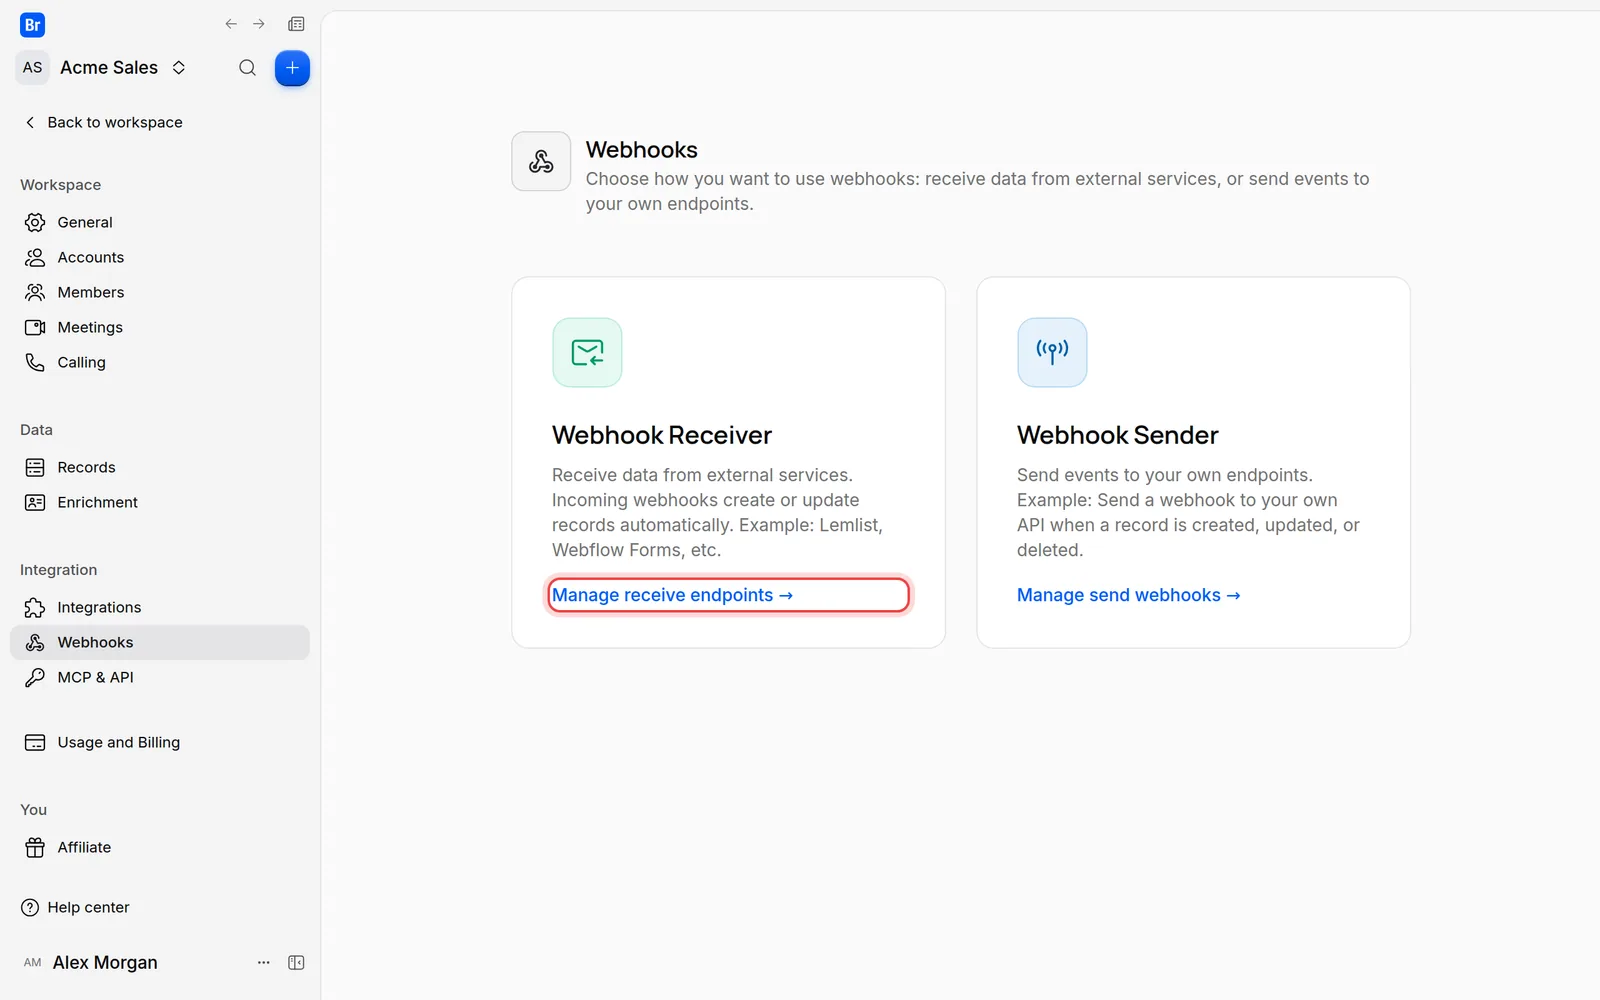The image size is (1600, 1000).
Task: Open Usage and Billing
Action: click(160, 742)
